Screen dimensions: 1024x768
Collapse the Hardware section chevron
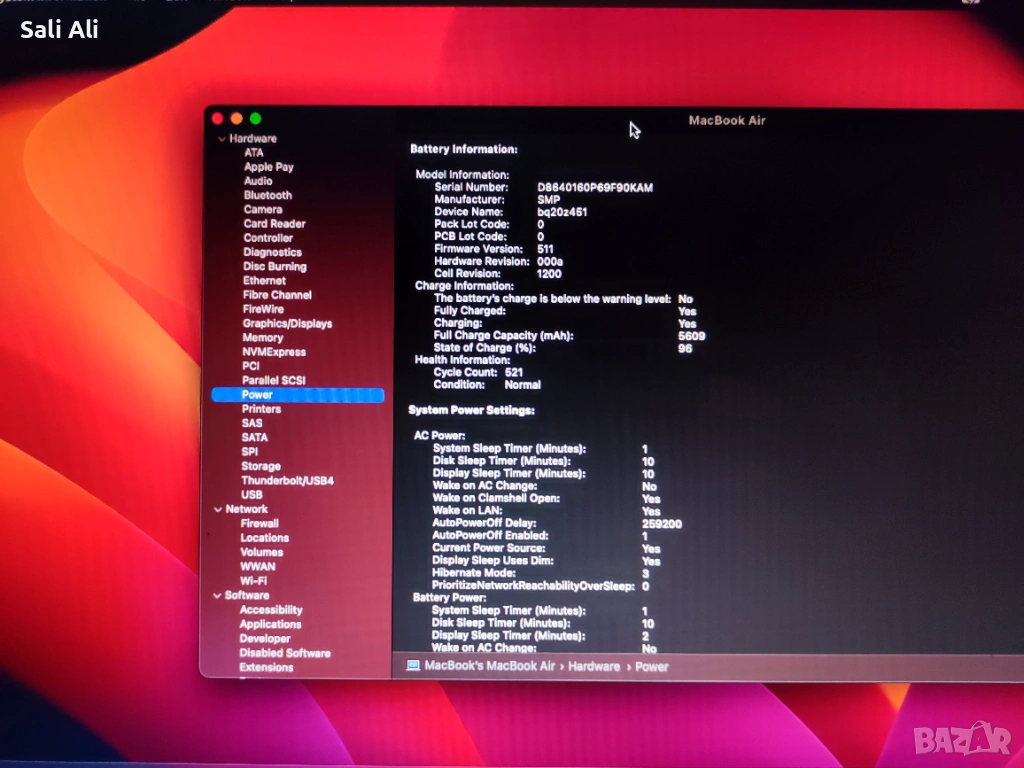tap(222, 139)
